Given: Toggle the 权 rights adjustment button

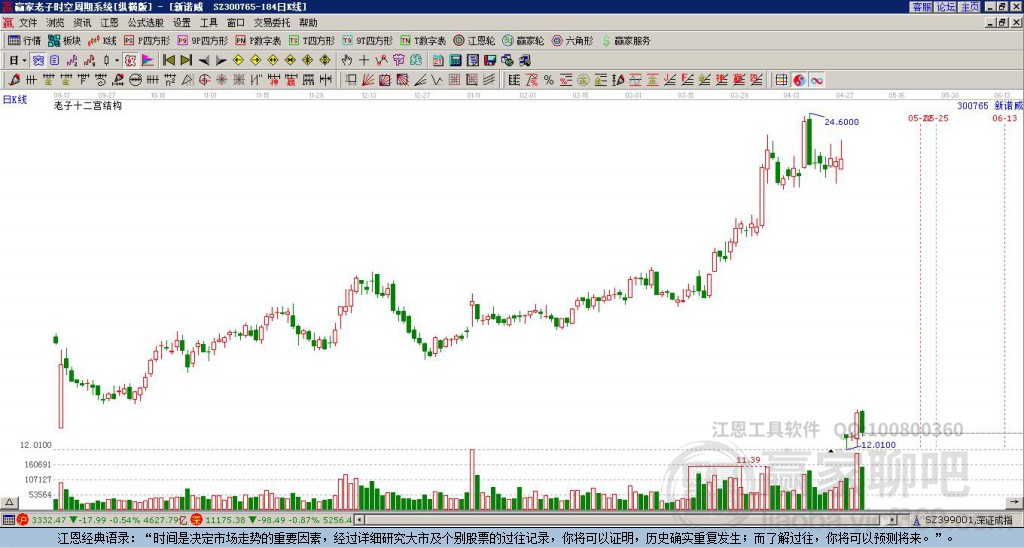Looking at the screenshot, I should [x=130, y=61].
